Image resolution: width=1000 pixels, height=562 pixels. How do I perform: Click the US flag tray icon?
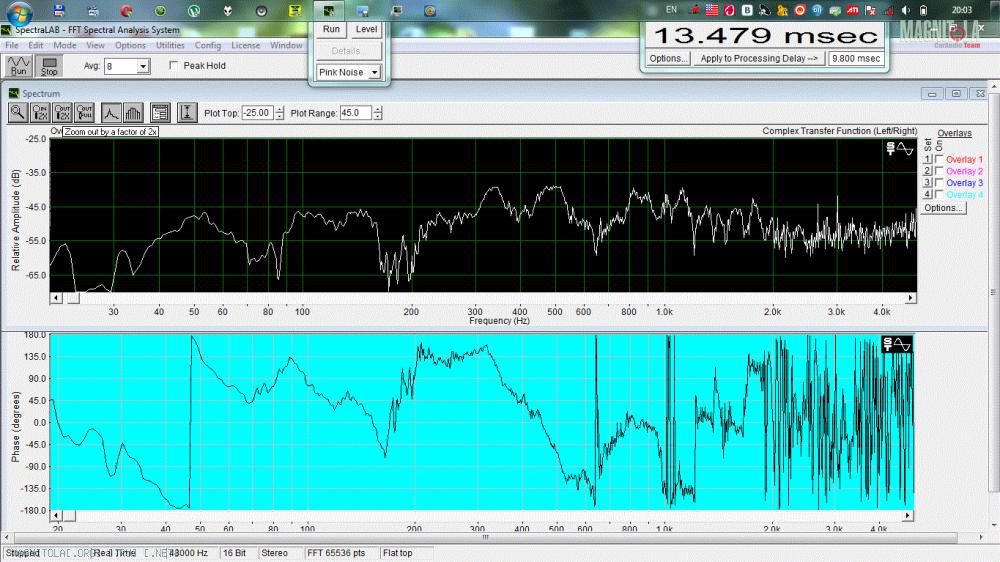(x=712, y=10)
